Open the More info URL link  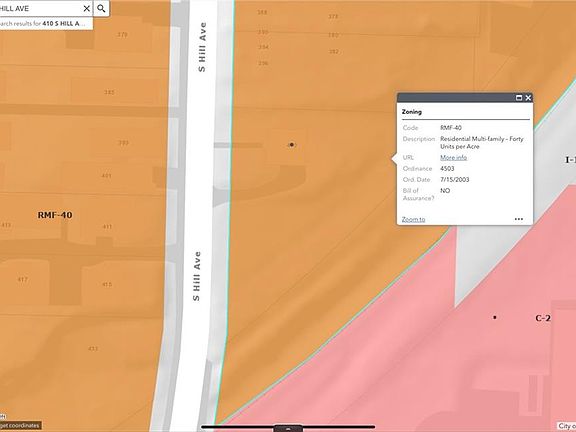(454, 158)
